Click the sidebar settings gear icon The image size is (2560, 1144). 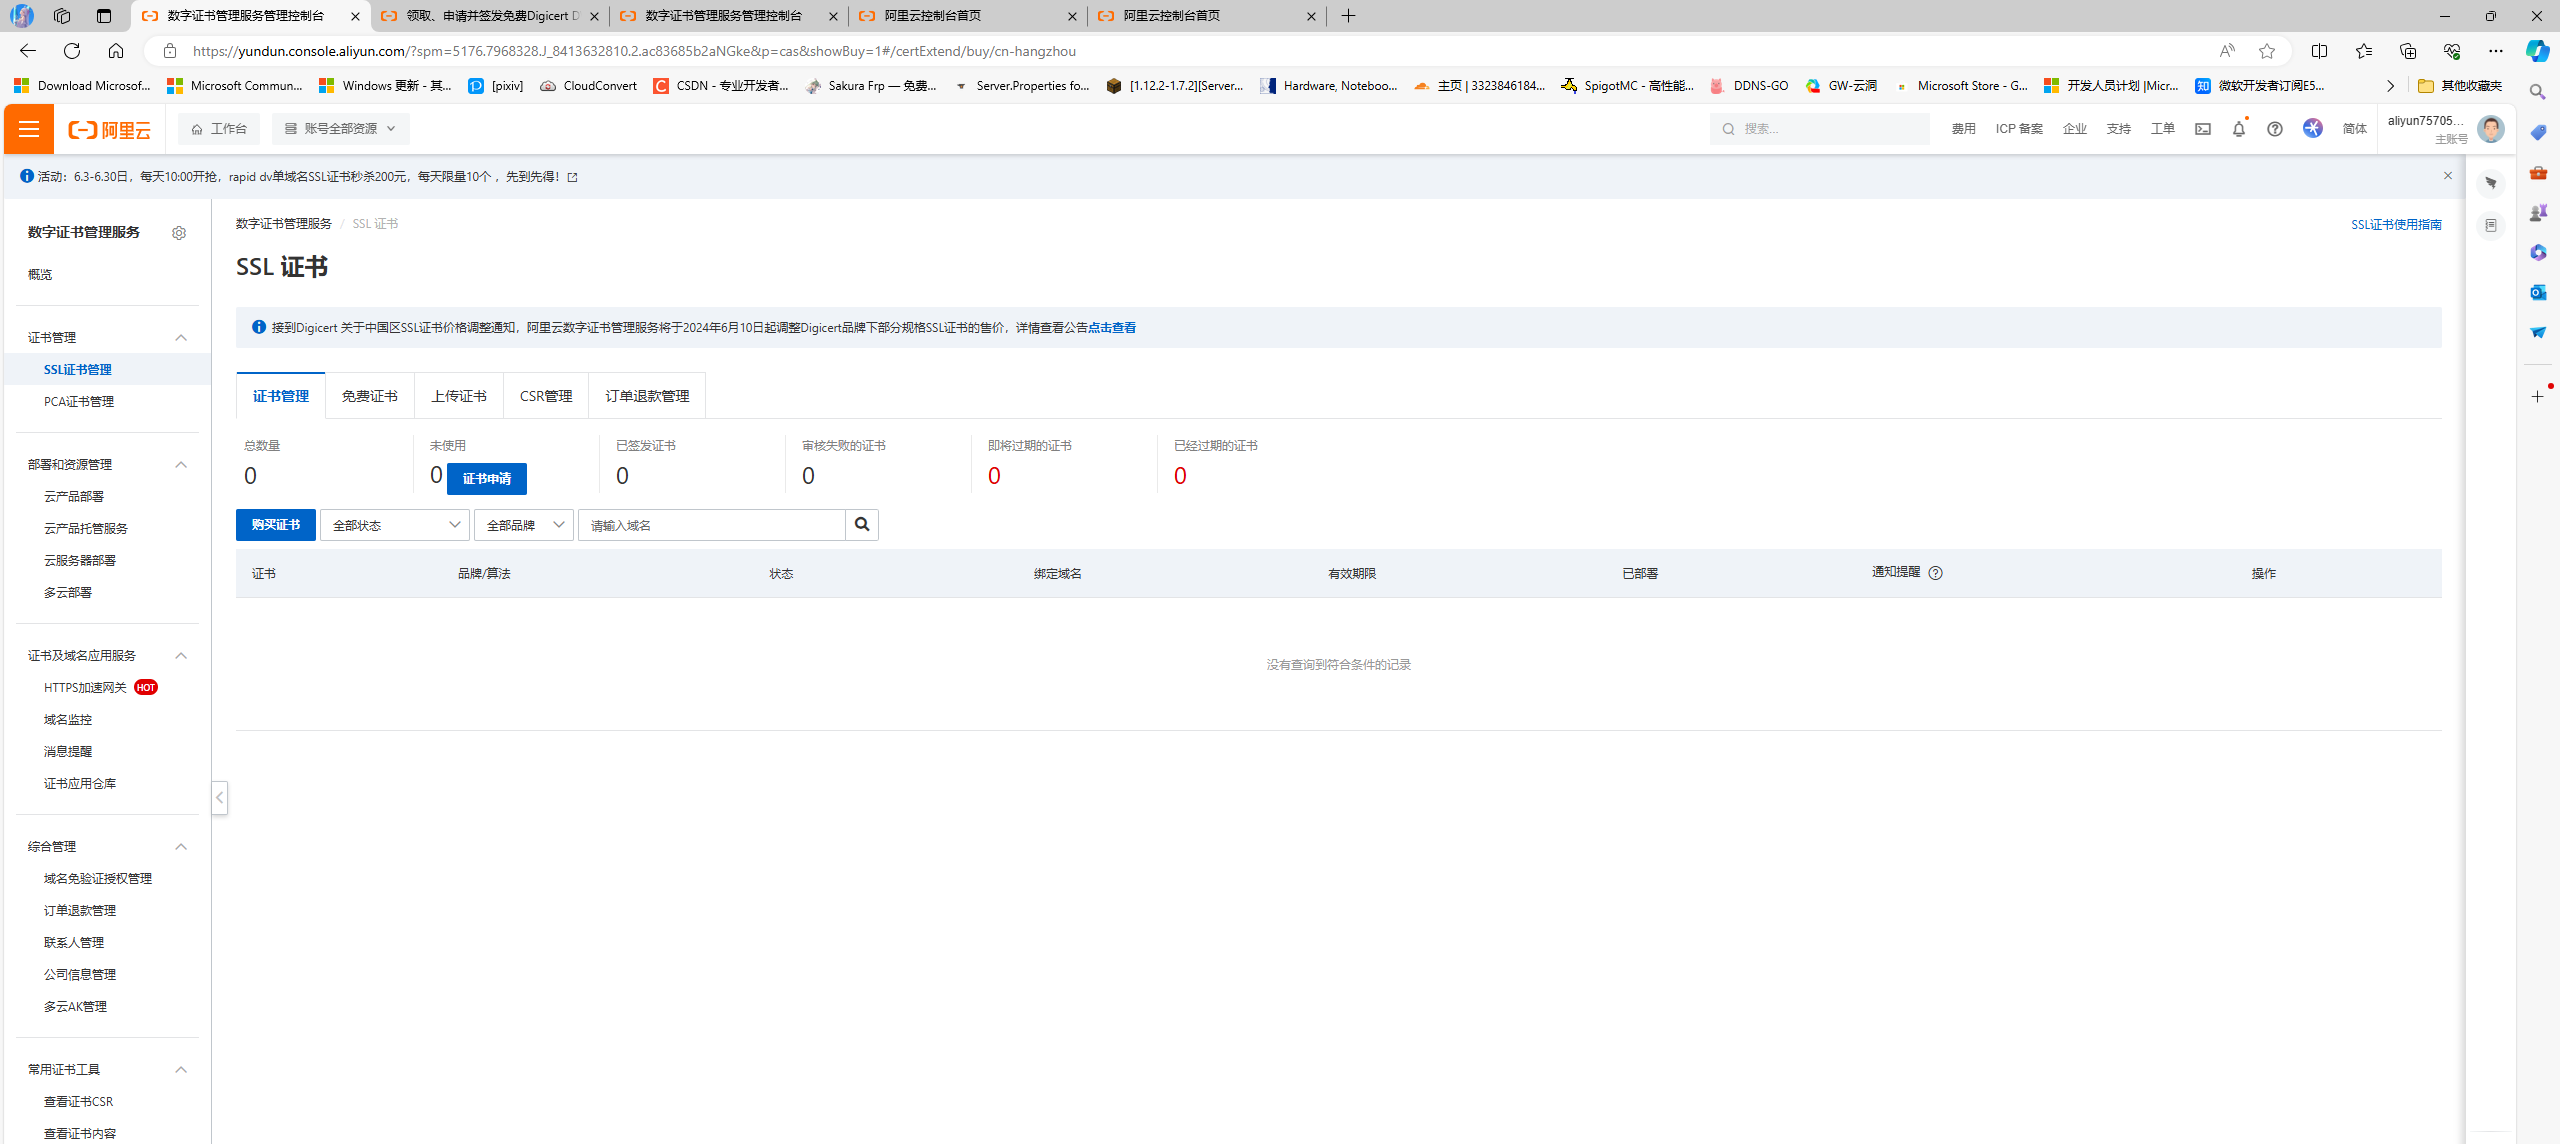tap(179, 233)
